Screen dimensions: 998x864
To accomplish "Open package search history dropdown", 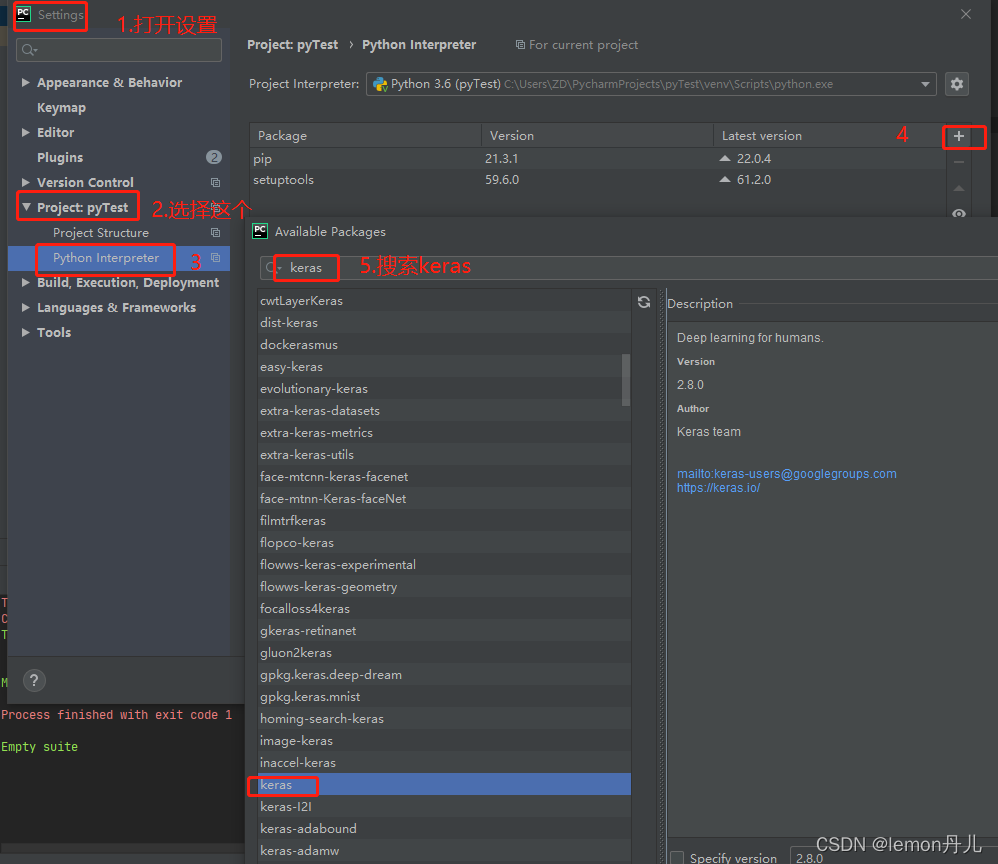I will [x=273, y=268].
